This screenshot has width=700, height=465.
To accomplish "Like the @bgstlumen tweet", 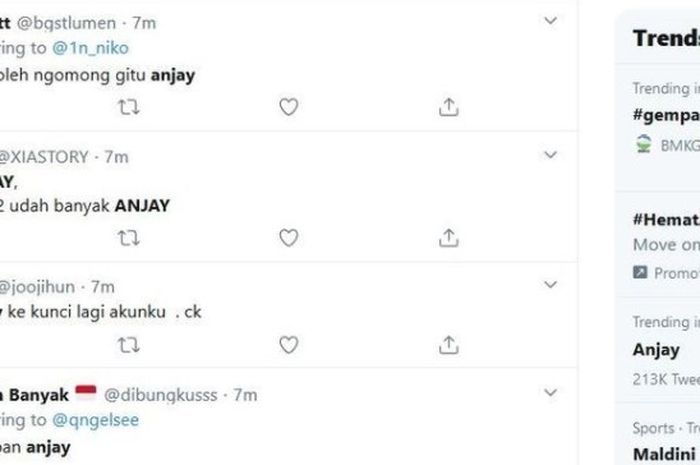I will (288, 107).
